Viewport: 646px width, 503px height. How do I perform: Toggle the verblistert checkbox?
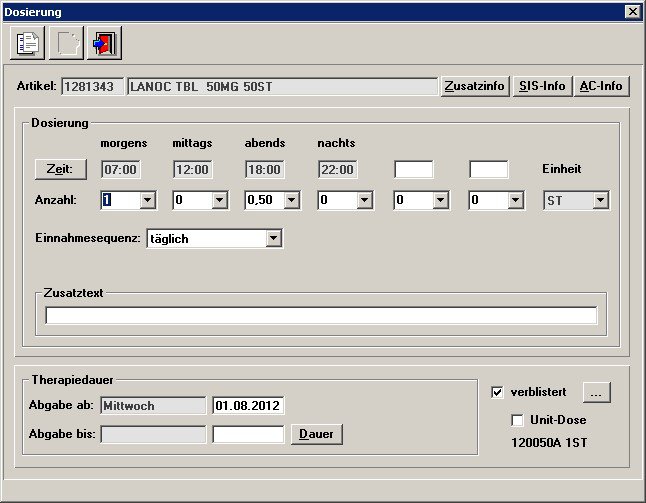498,392
